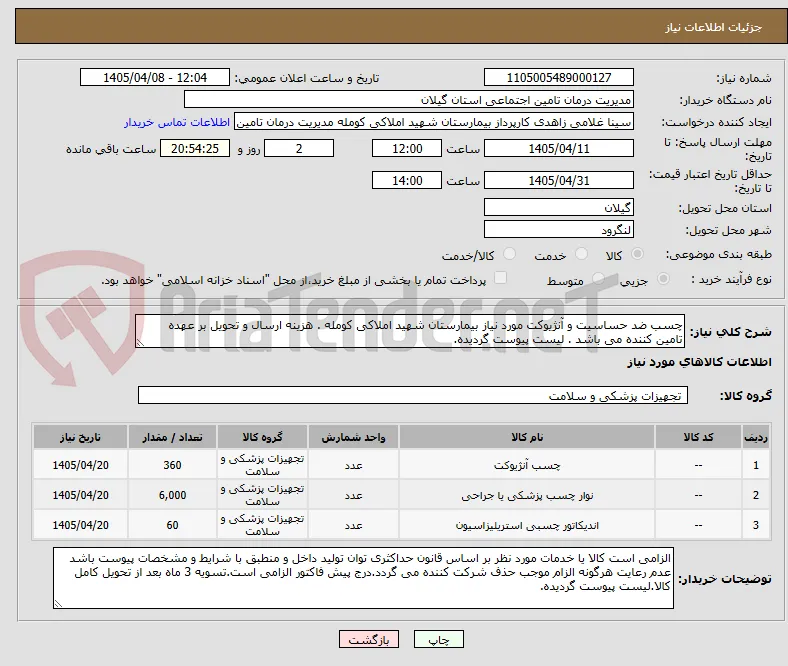Click the item name نوار چسب پزشکی یا جراحی

[527, 496]
